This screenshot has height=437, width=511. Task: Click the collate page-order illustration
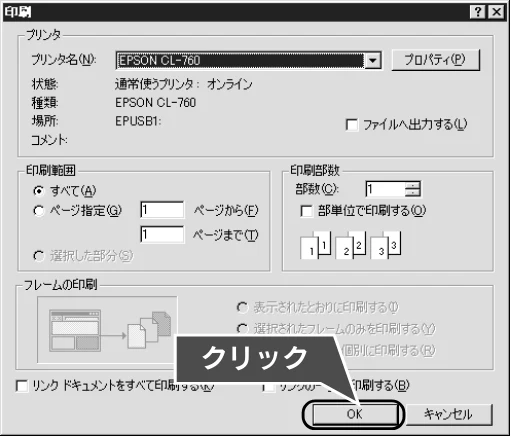tap(350, 245)
